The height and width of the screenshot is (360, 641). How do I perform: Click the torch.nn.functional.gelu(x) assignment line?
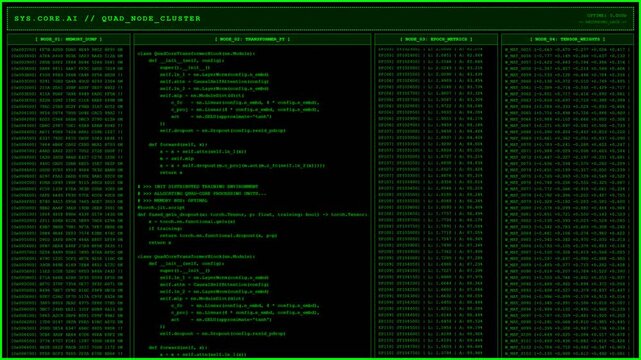click(192, 221)
